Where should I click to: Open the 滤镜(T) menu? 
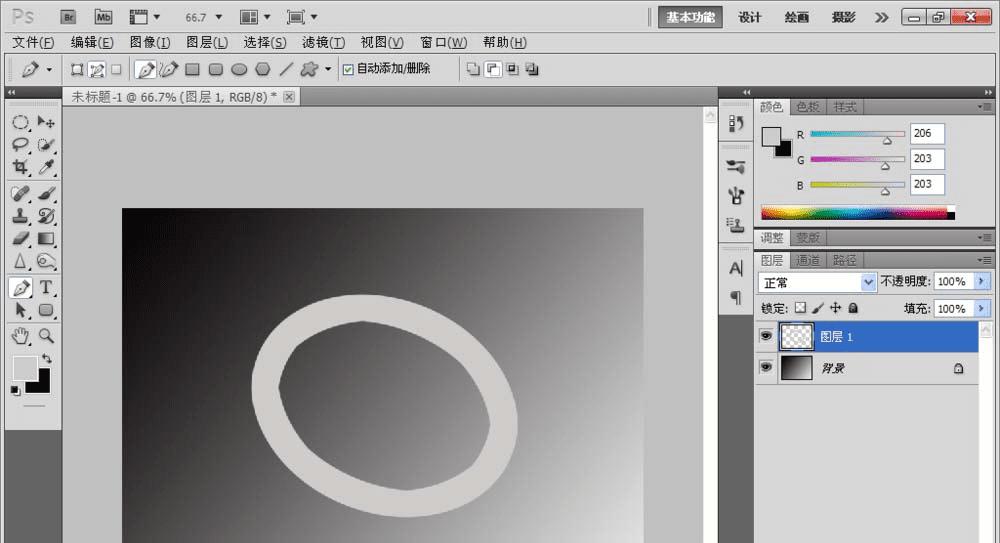pos(323,42)
